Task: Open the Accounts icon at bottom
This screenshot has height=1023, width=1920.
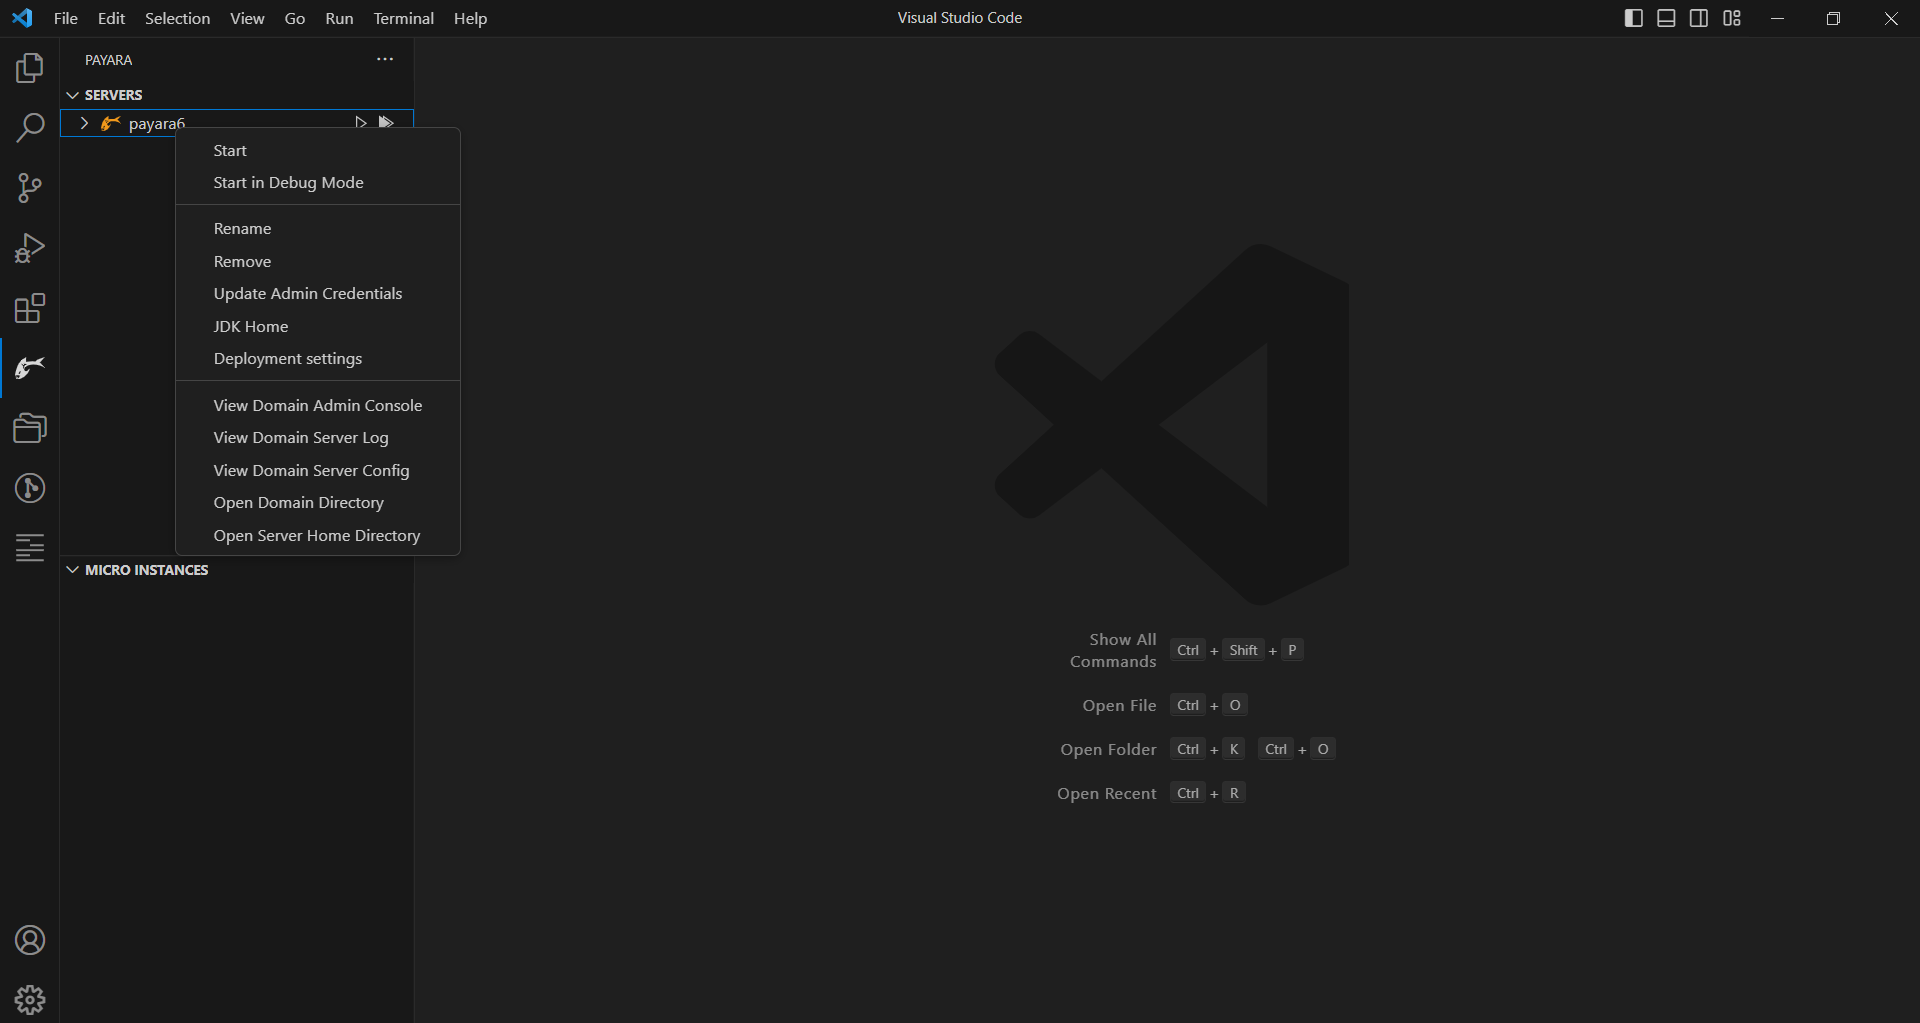Action: coord(30,940)
